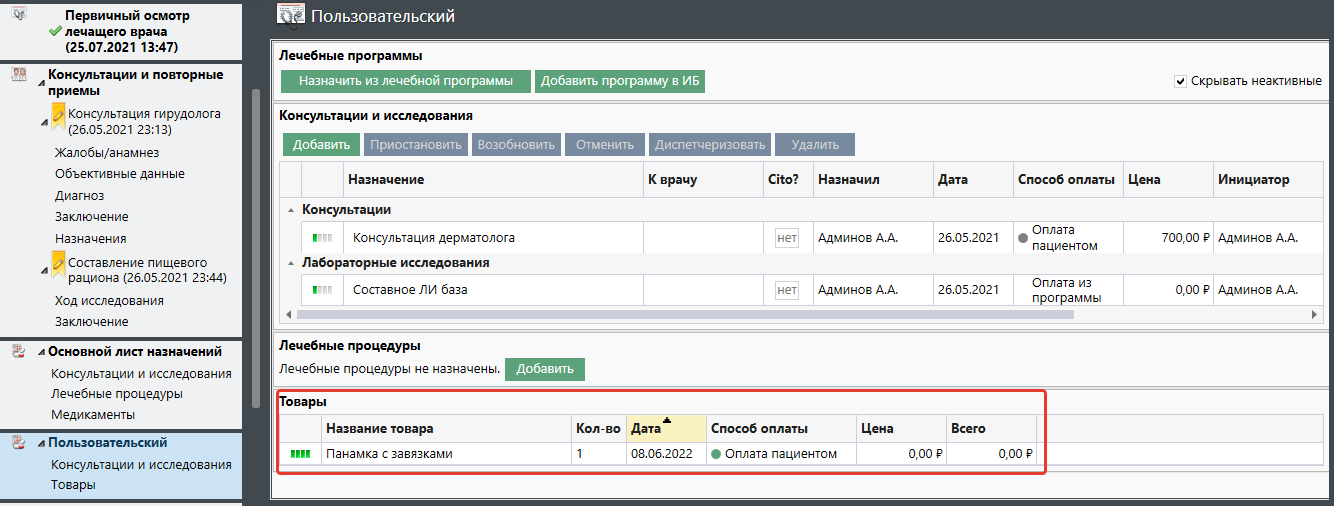Click the status bars icon for Составное ЛИ база
Image resolution: width=1334 pixels, height=506 pixels.
click(322, 290)
